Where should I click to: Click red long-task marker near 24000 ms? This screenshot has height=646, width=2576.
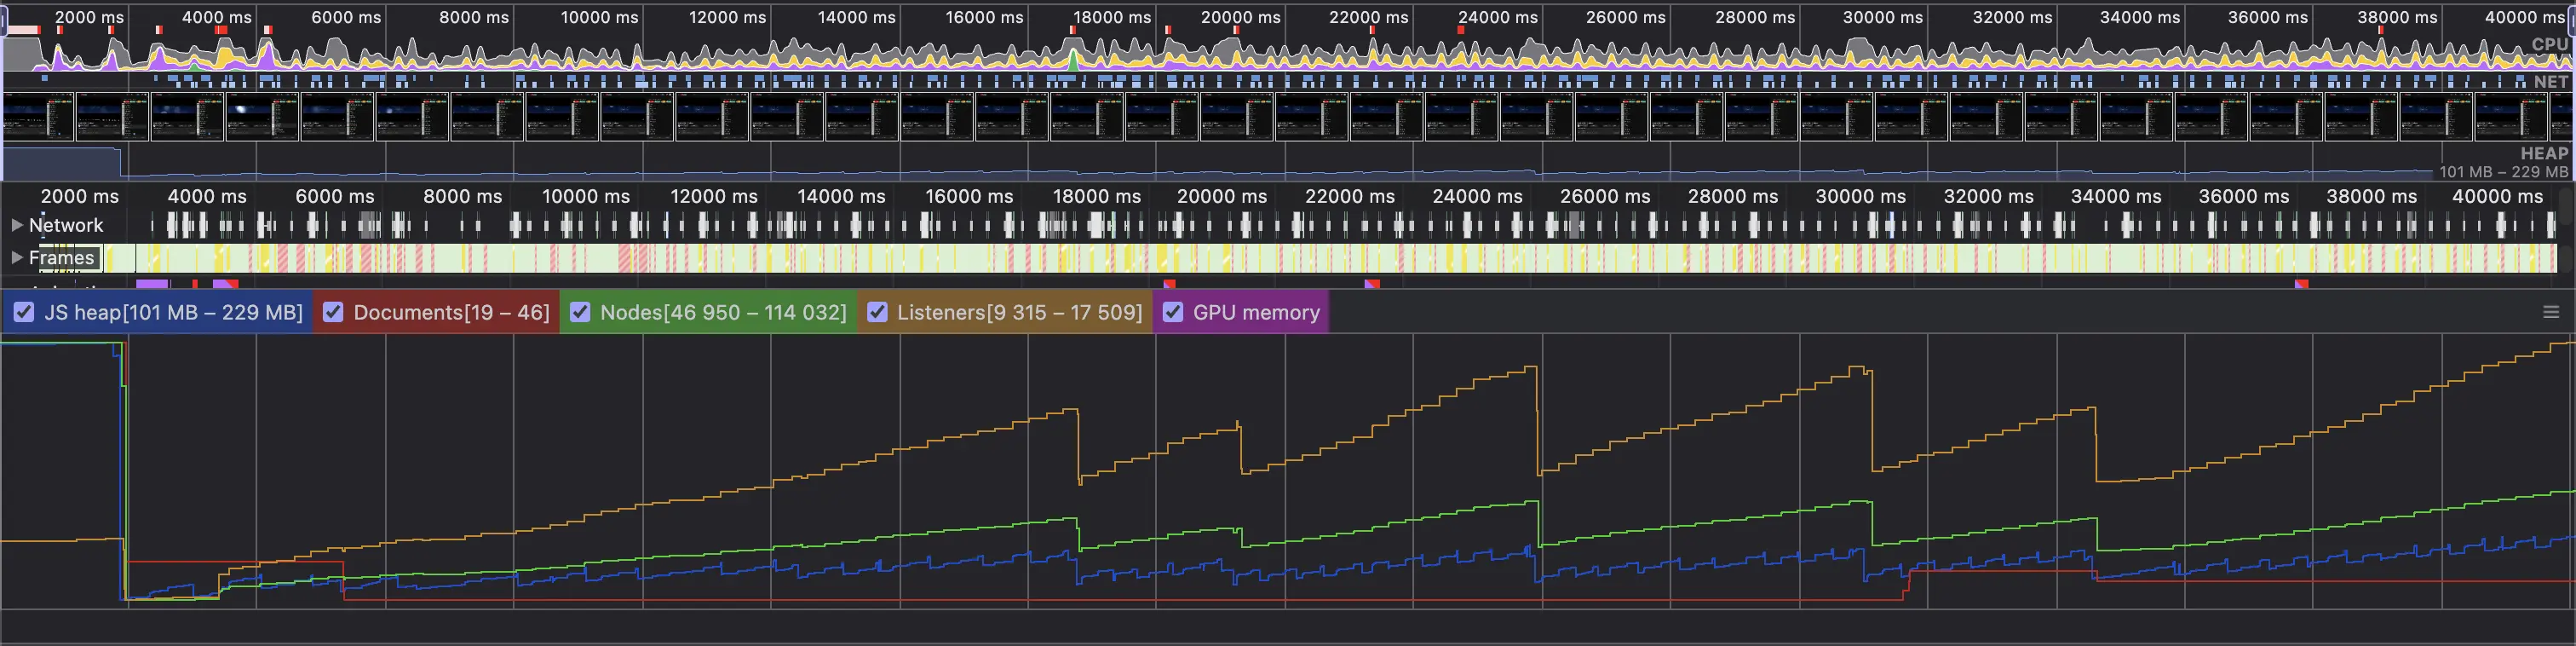pos(1461,31)
